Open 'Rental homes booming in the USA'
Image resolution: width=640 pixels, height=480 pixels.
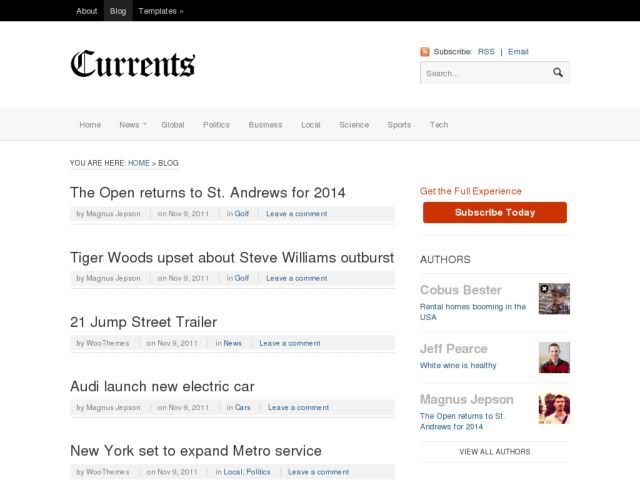point(472,312)
